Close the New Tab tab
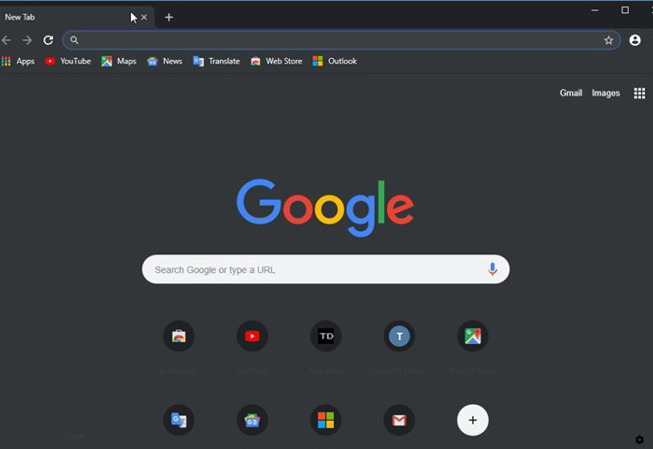This screenshot has height=449, width=653. coord(144,17)
